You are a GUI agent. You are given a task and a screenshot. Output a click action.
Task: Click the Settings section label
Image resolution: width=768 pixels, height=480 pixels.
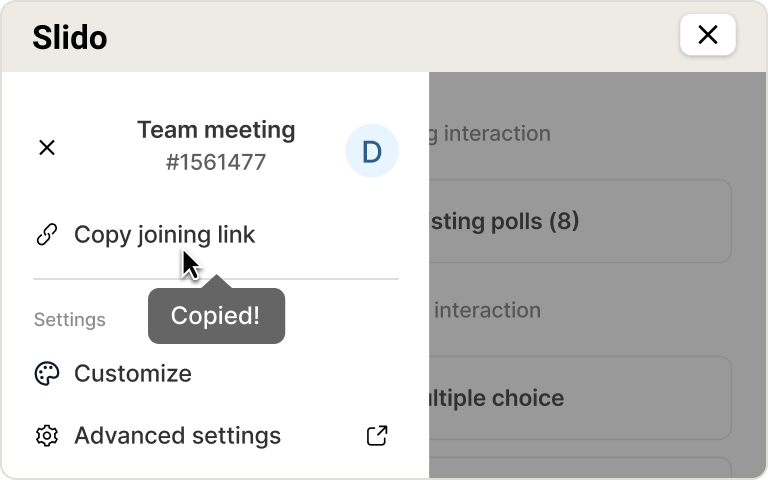70,320
